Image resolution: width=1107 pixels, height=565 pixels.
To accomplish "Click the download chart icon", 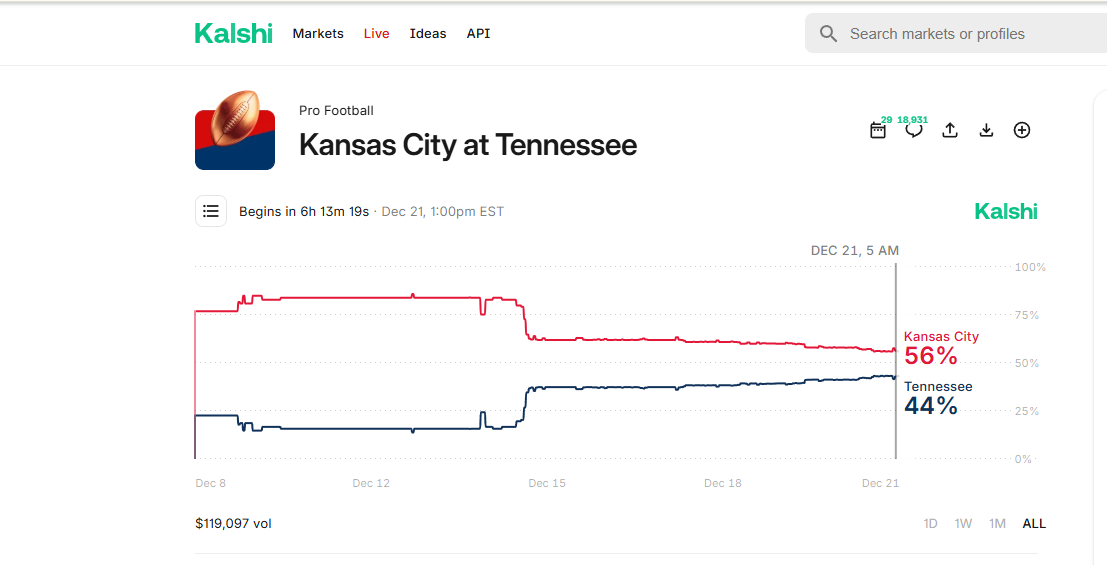I will (x=986, y=130).
